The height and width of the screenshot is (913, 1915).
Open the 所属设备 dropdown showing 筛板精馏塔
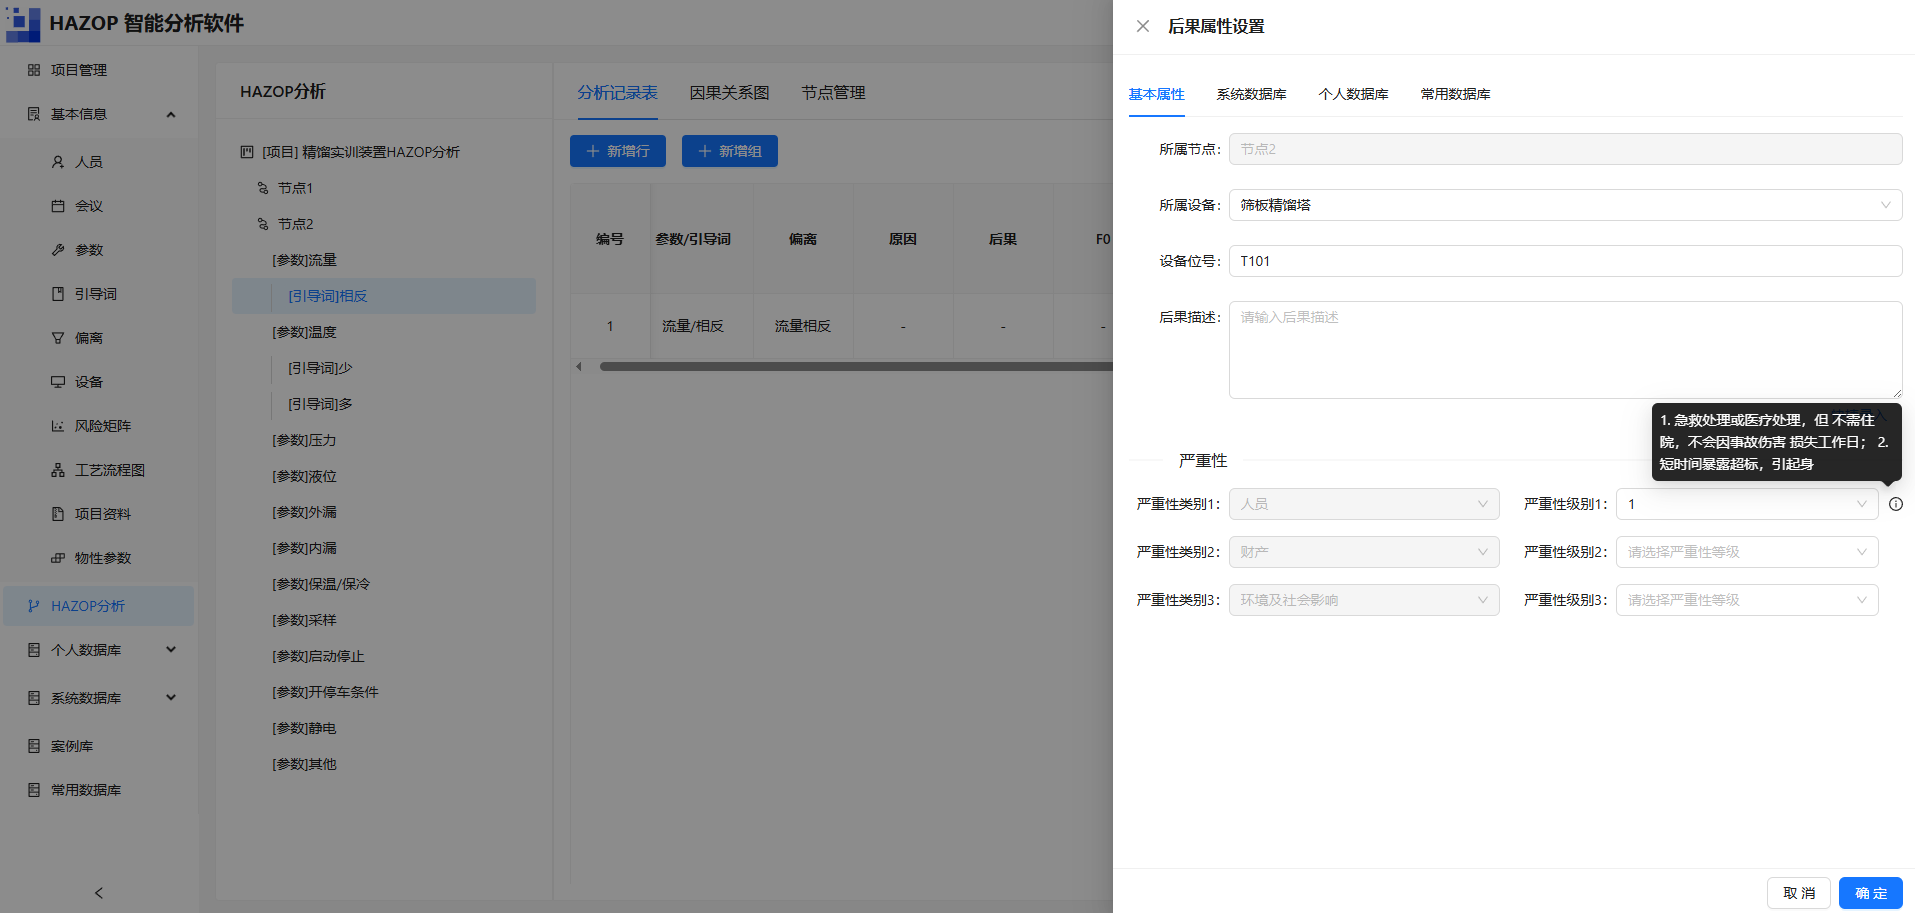1565,205
